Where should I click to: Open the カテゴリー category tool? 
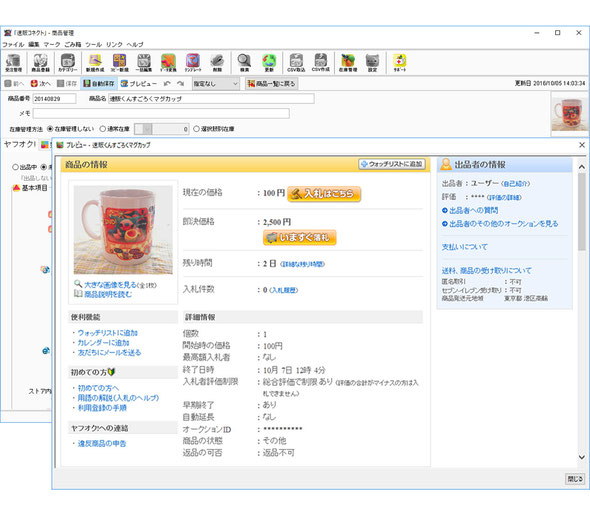68,63
